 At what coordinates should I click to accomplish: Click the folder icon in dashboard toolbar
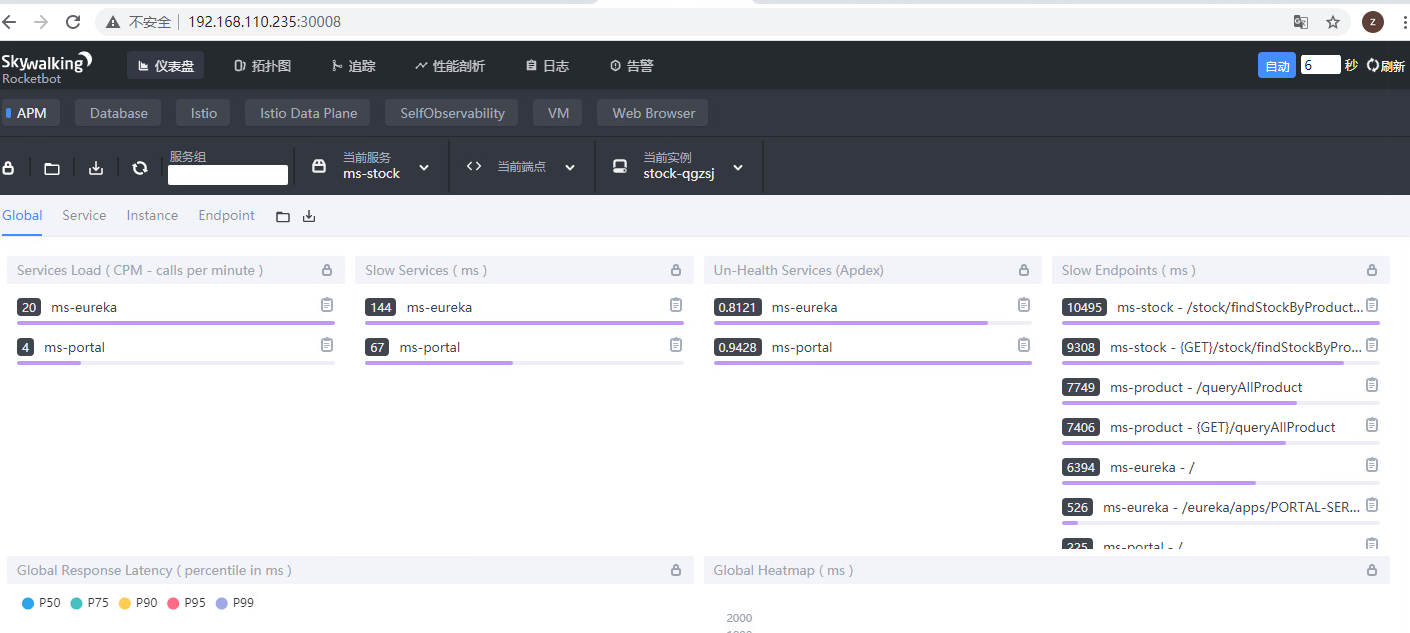tap(52, 168)
